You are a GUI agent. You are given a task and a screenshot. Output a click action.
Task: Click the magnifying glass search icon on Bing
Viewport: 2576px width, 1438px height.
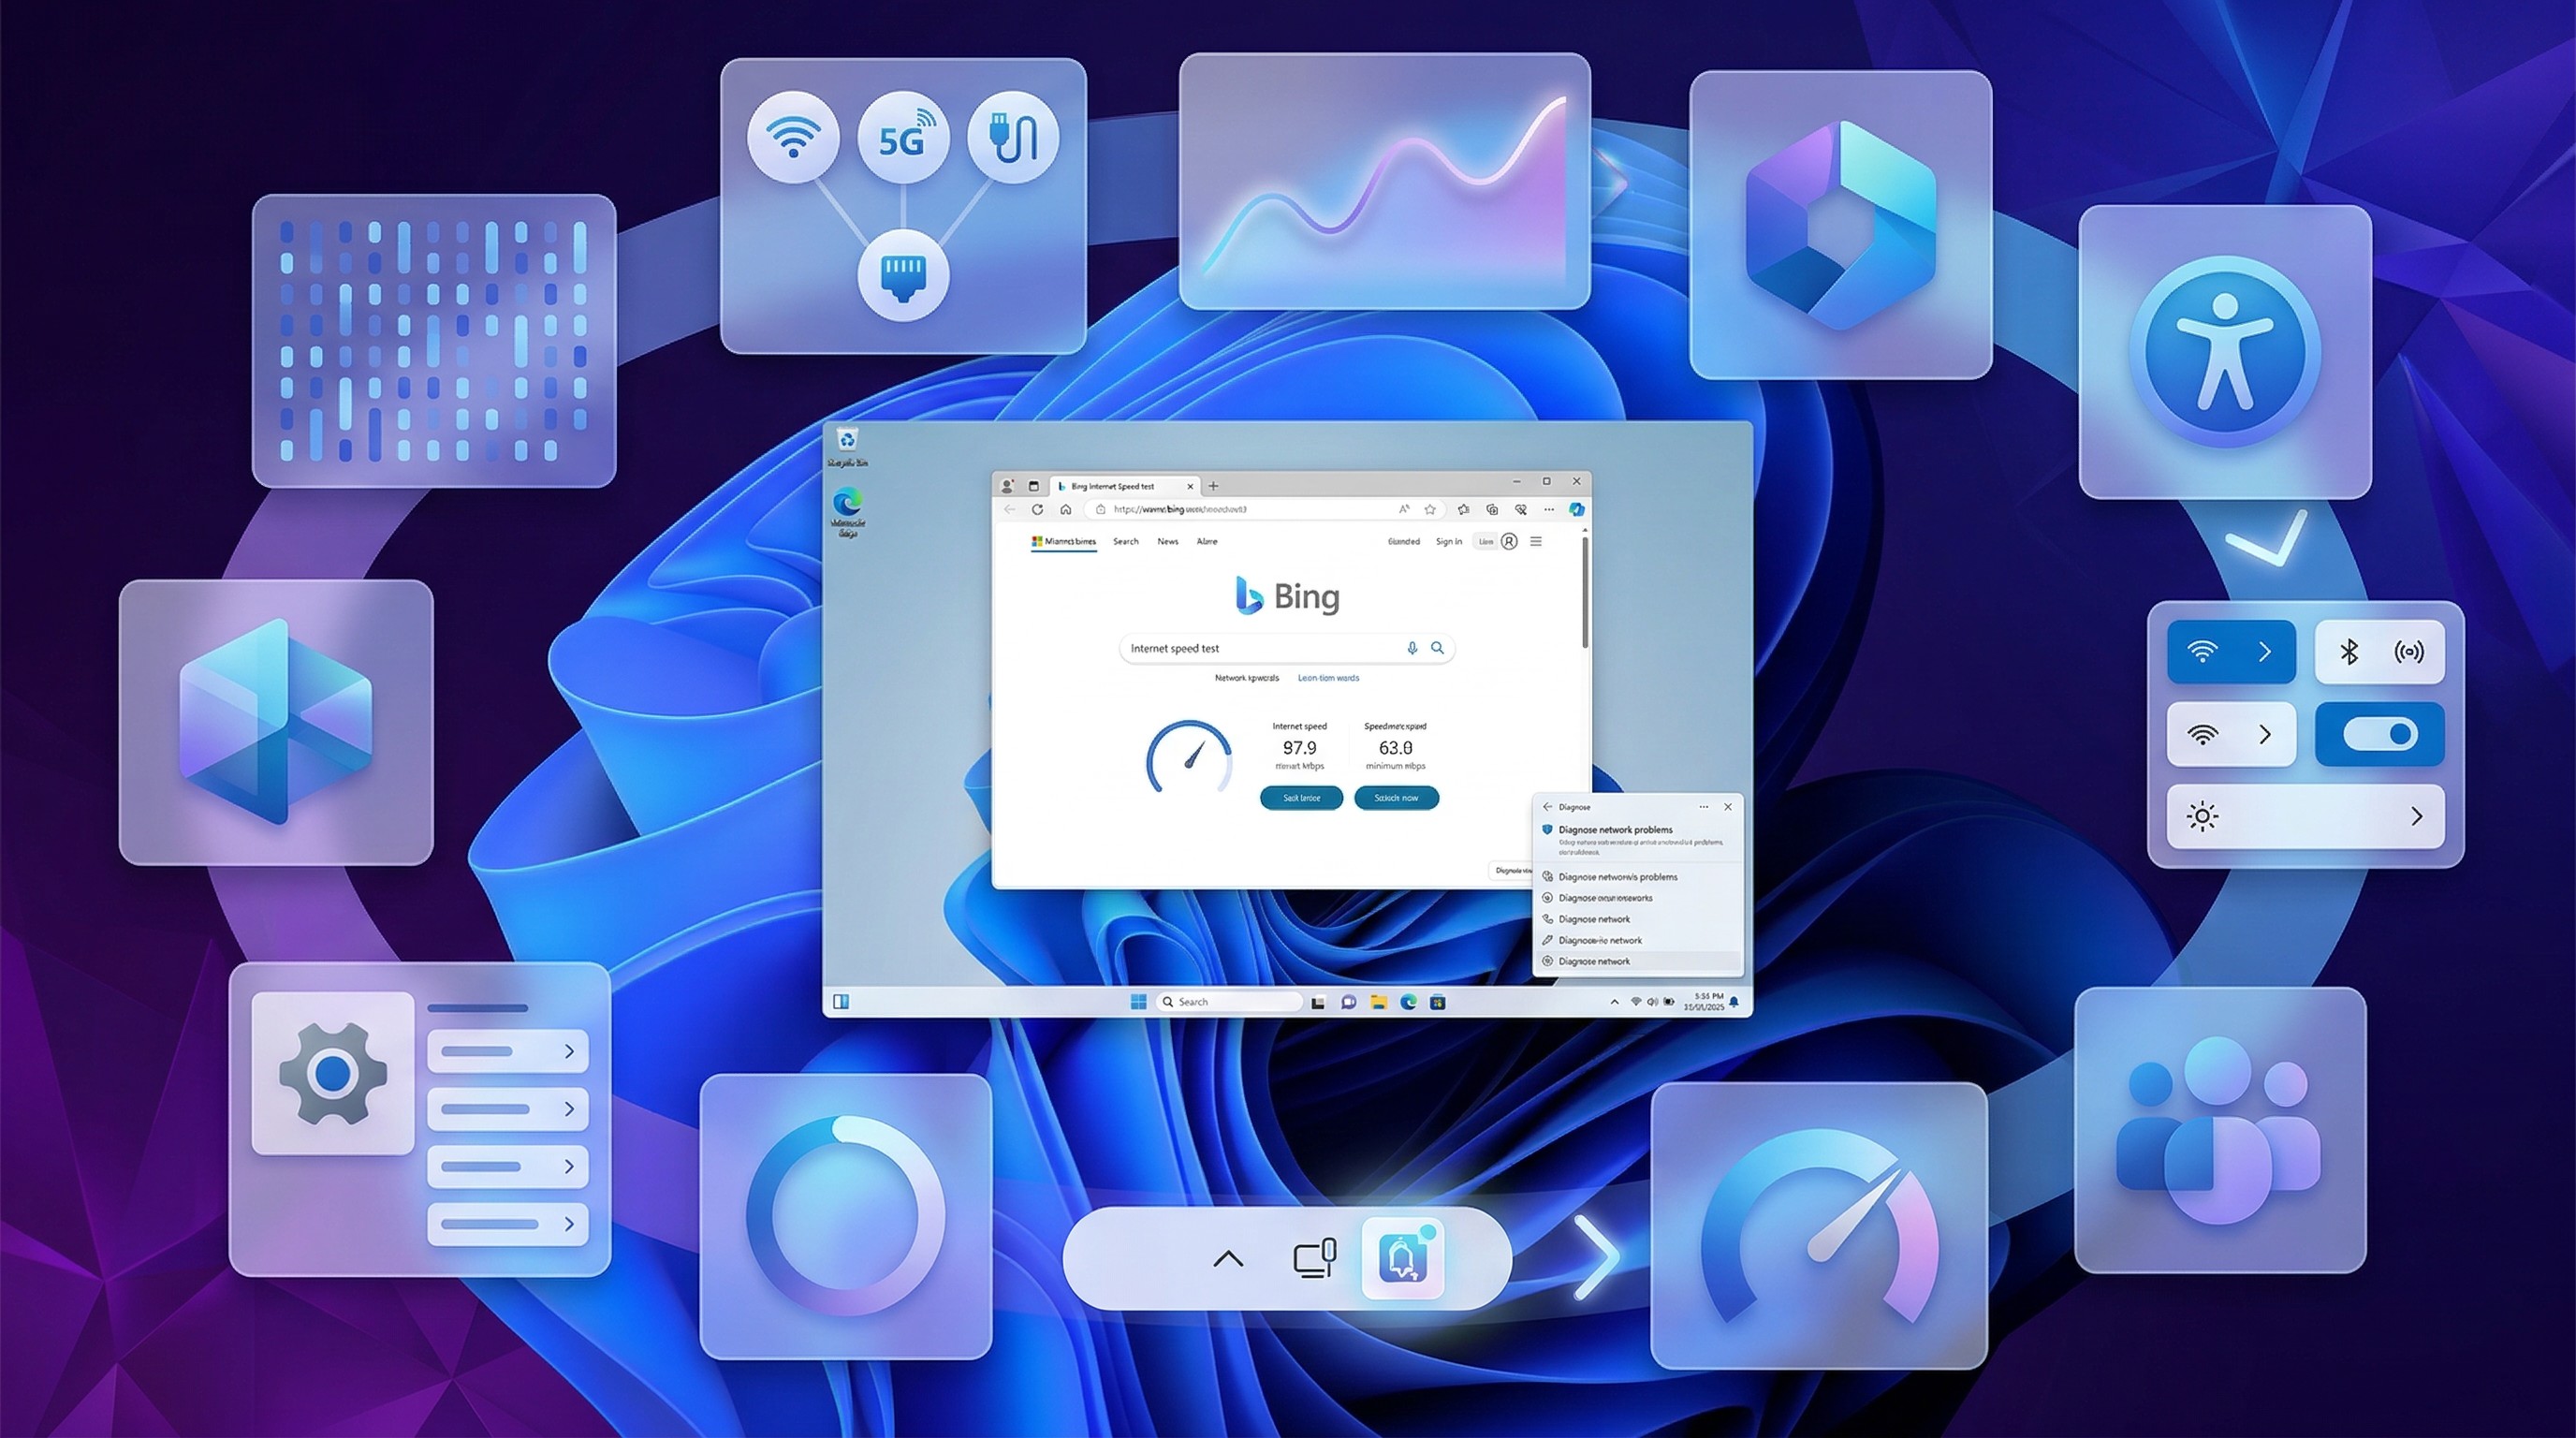[1438, 648]
